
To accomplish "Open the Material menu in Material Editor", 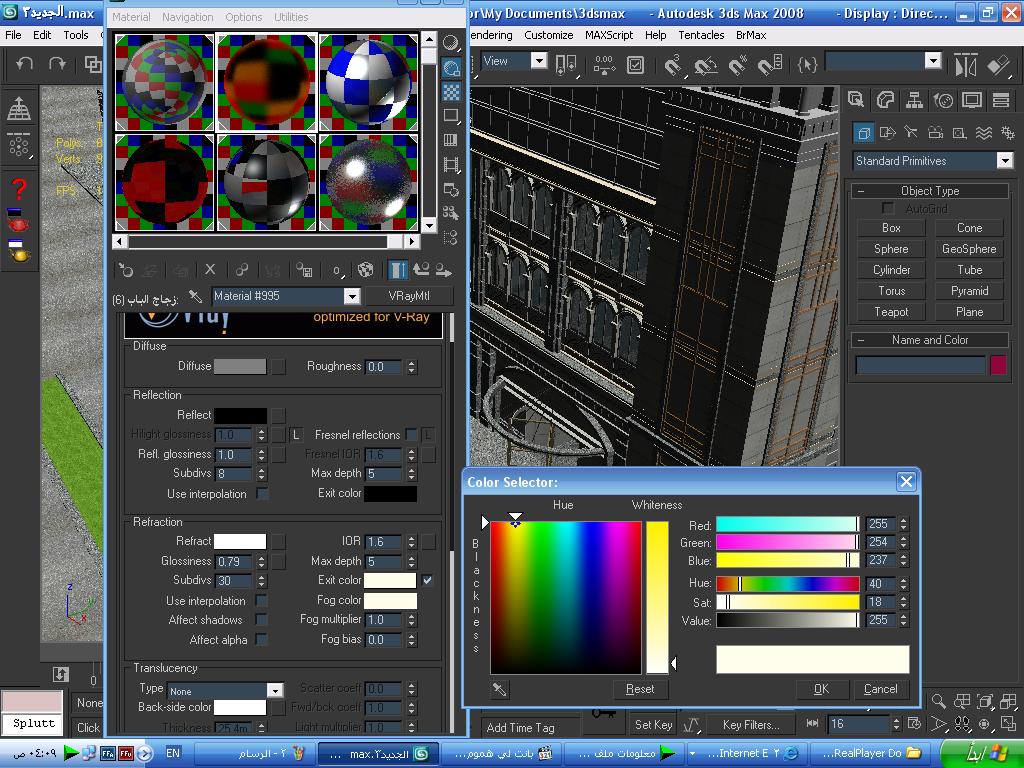I will click(131, 17).
